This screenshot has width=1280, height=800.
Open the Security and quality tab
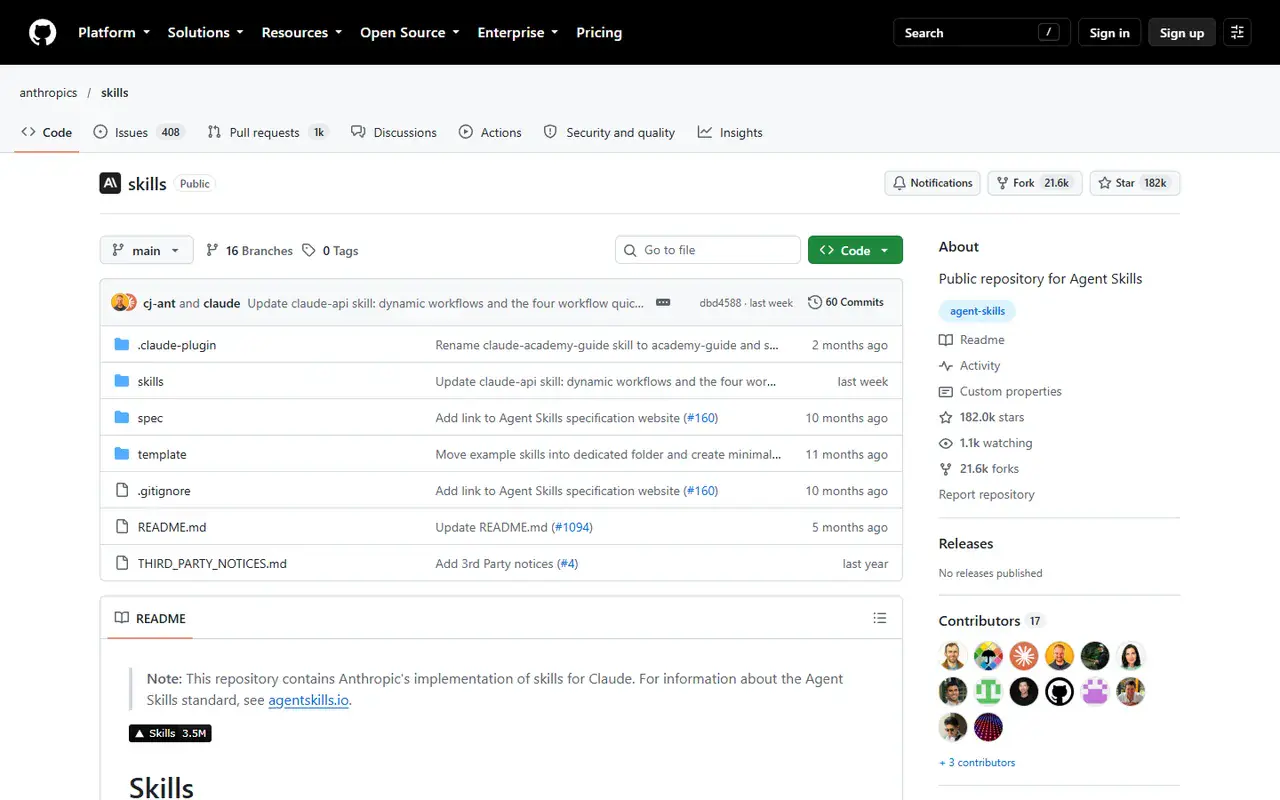[x=609, y=132]
